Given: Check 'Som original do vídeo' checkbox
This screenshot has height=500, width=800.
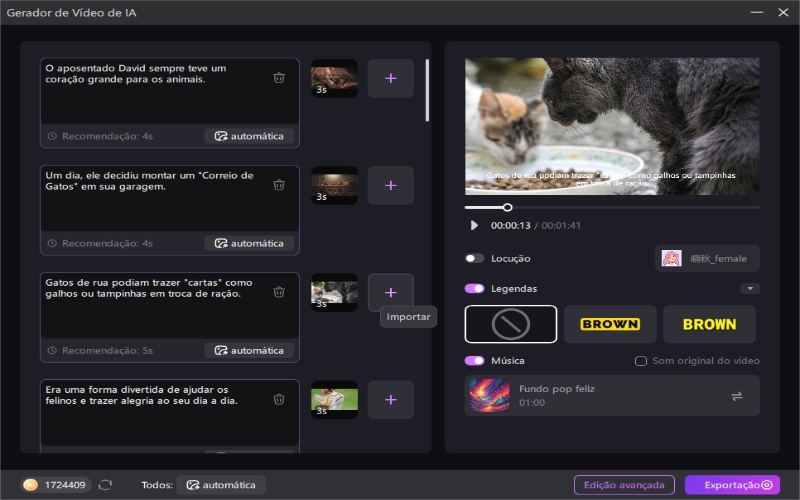Looking at the screenshot, I should 640,361.
